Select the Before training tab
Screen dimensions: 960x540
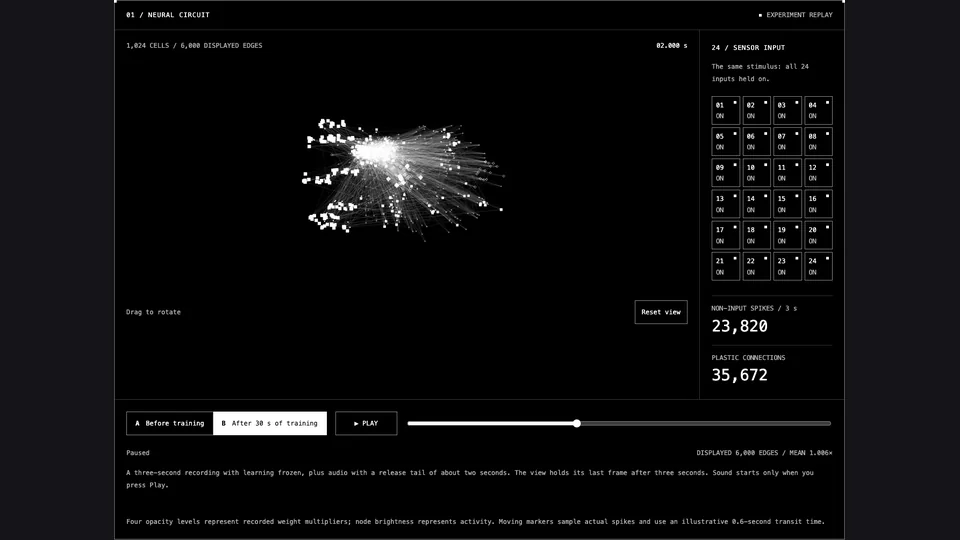(170, 423)
